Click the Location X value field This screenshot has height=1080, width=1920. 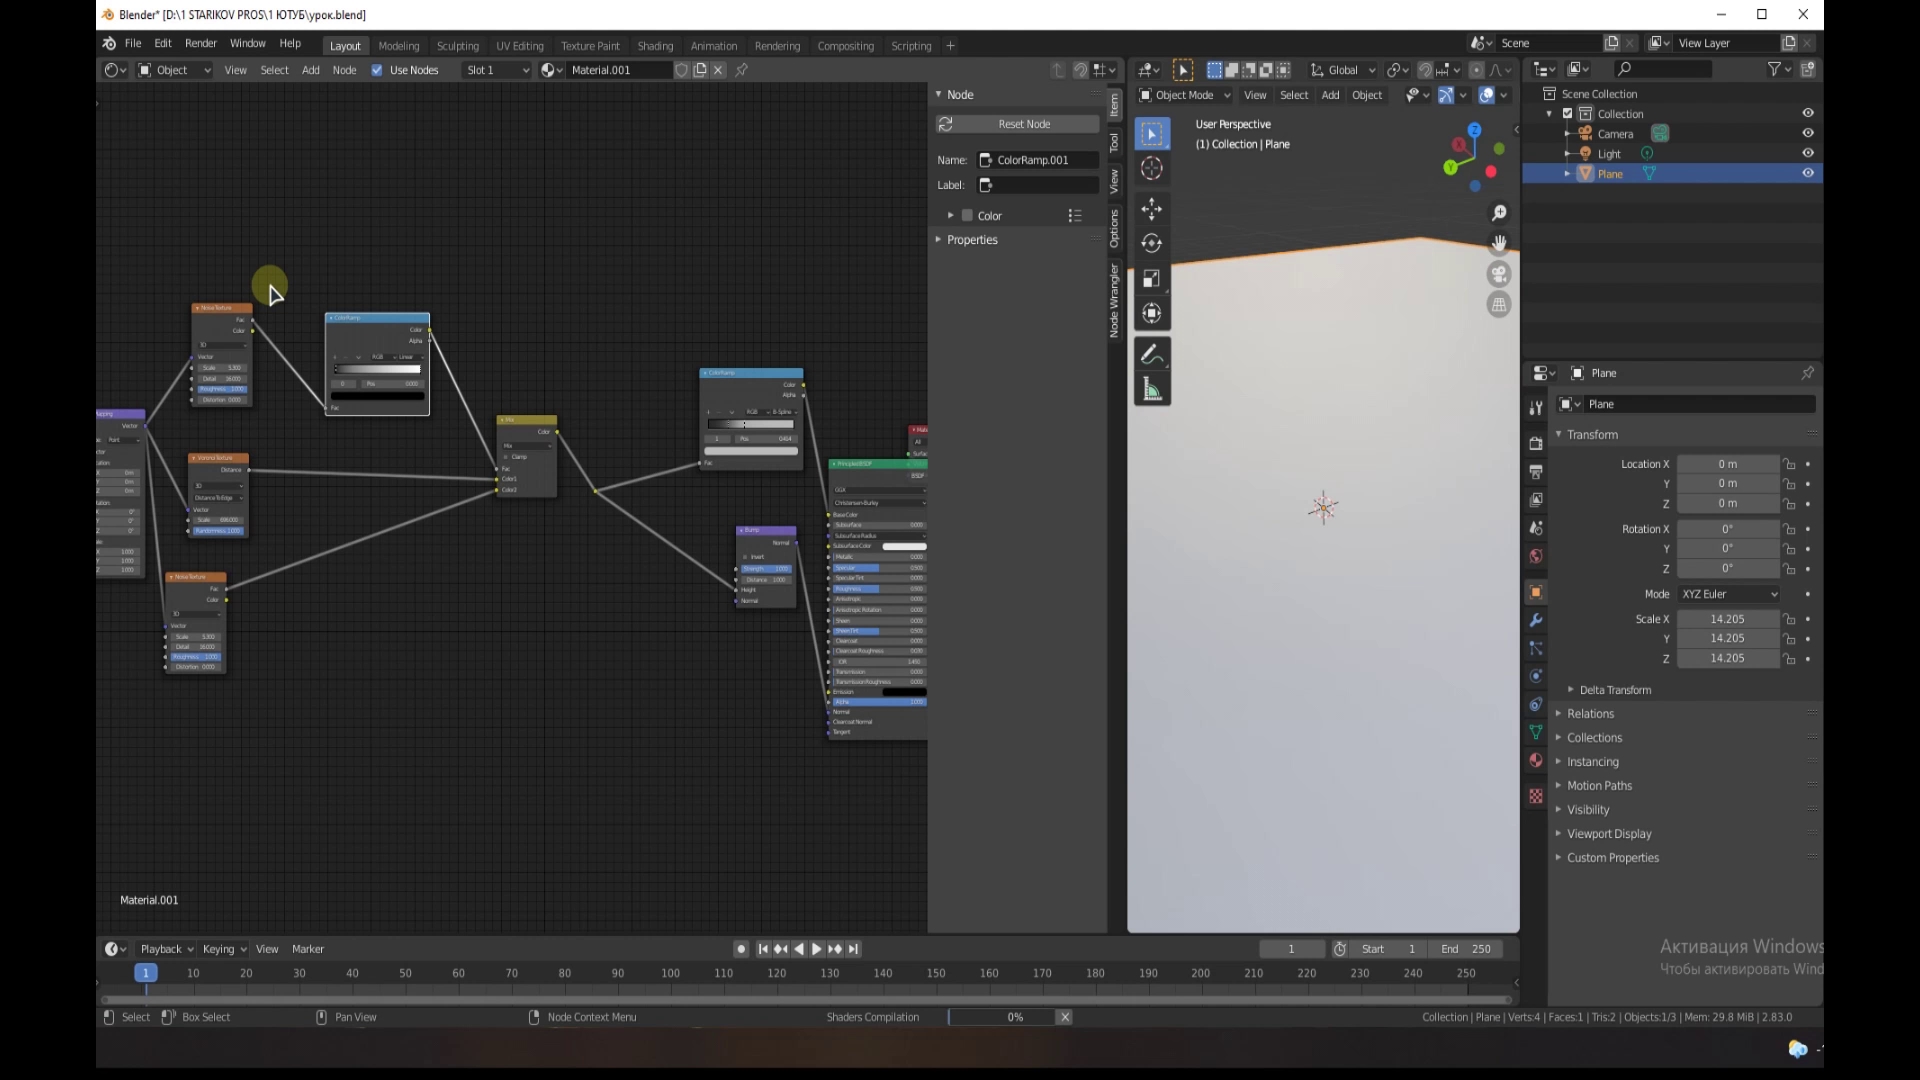[x=1727, y=464]
